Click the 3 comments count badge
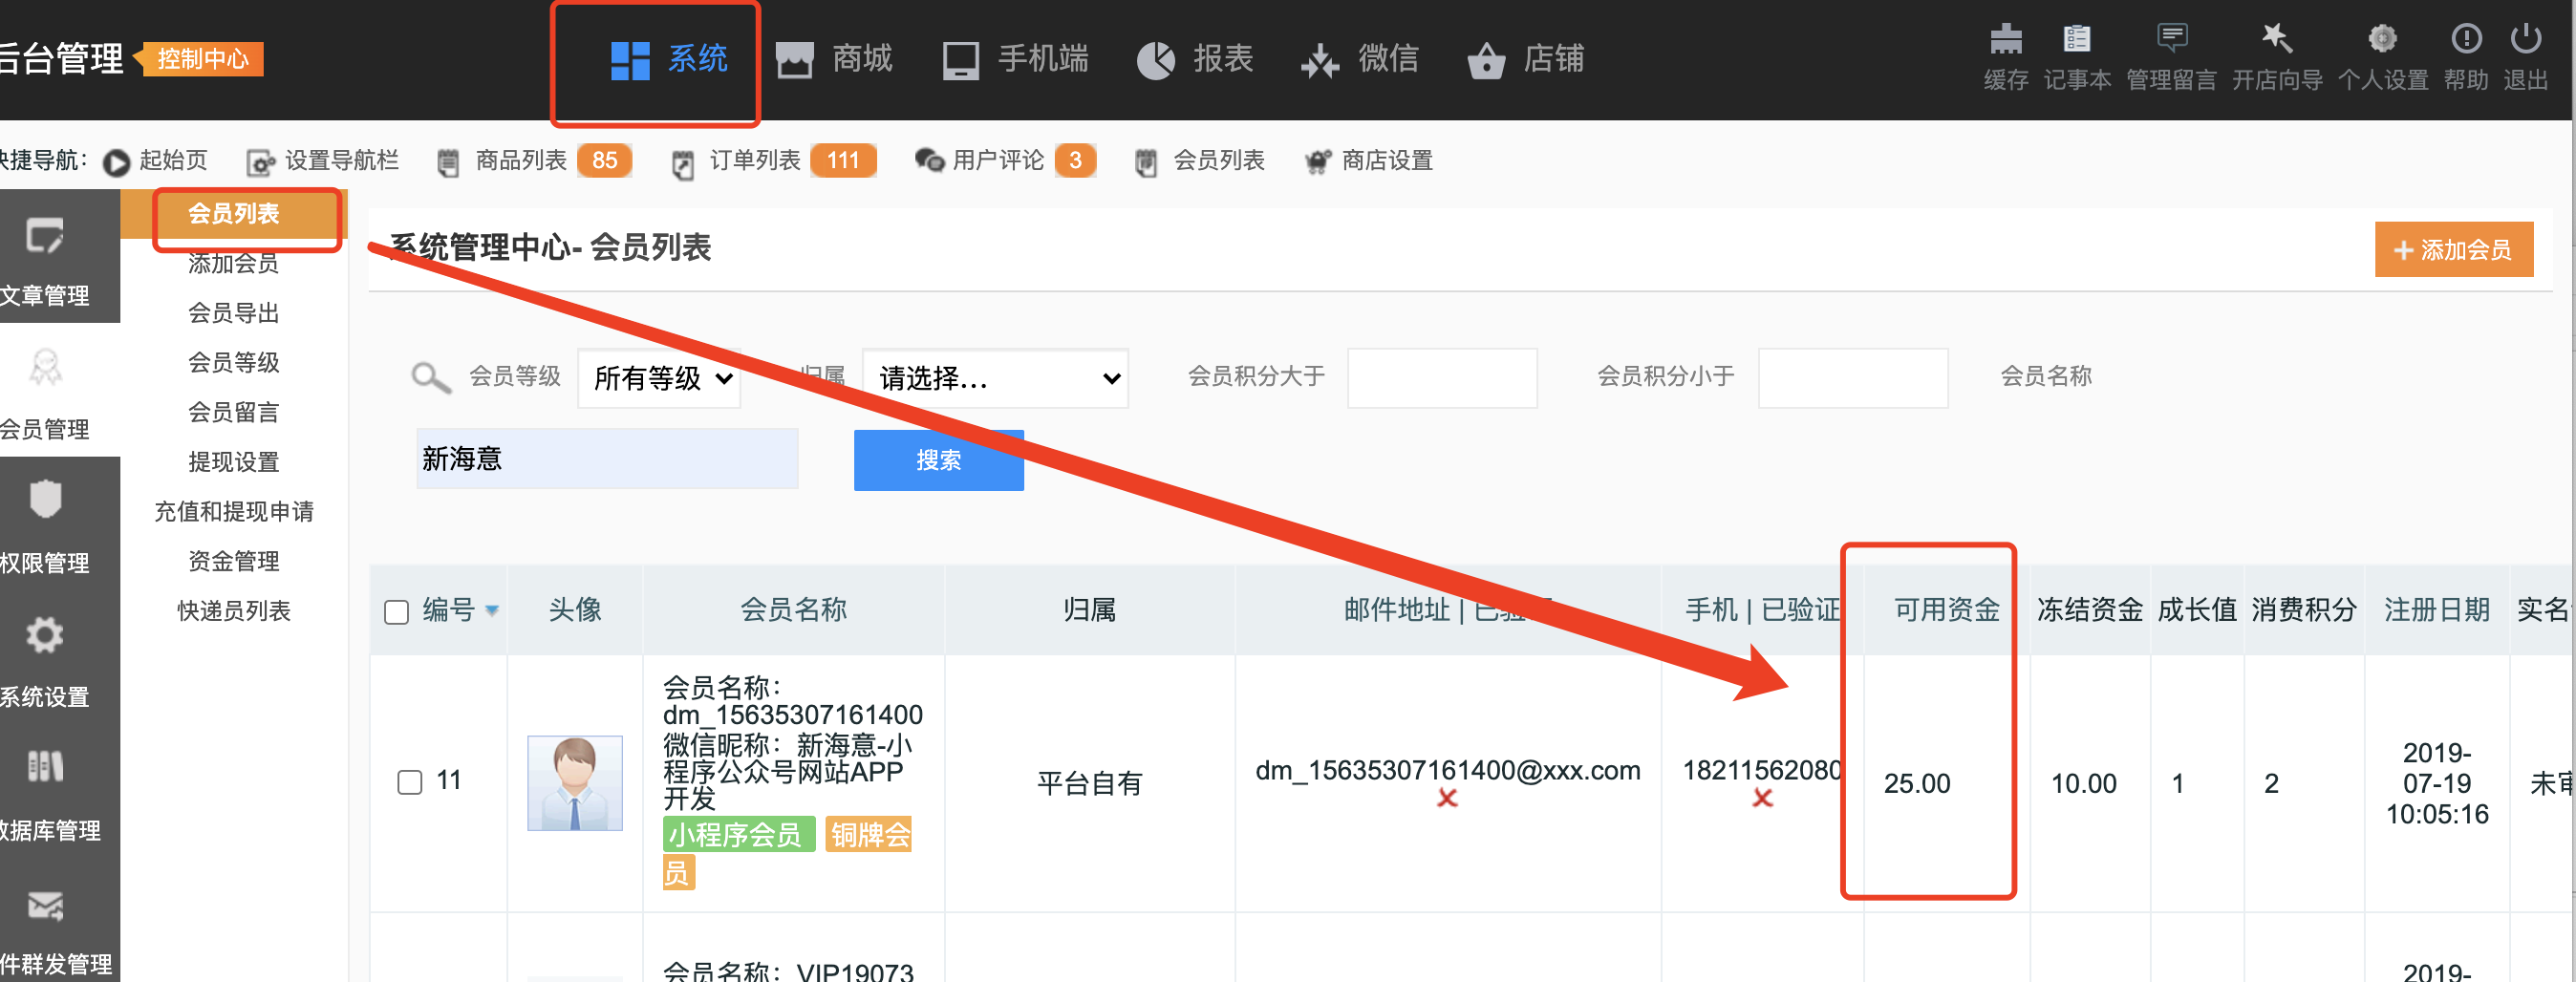 pyautogui.click(x=1075, y=161)
